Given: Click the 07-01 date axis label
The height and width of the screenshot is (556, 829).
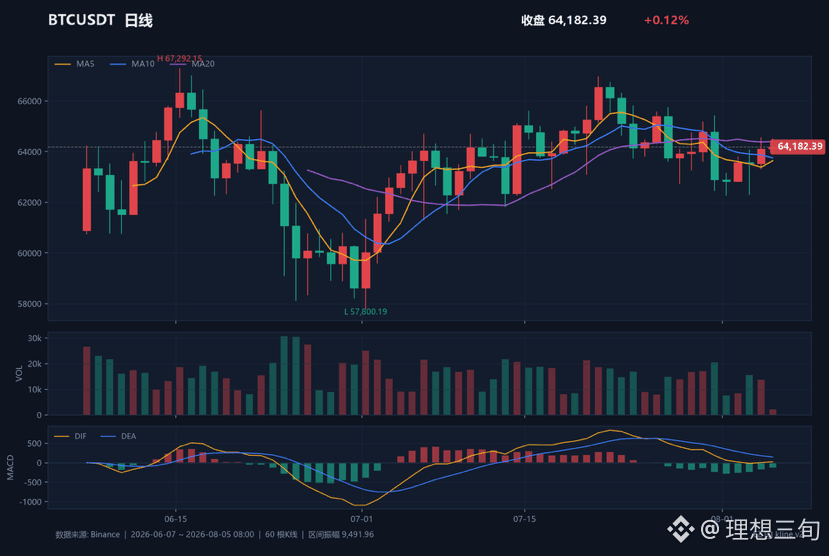Looking at the screenshot, I should 362,519.
